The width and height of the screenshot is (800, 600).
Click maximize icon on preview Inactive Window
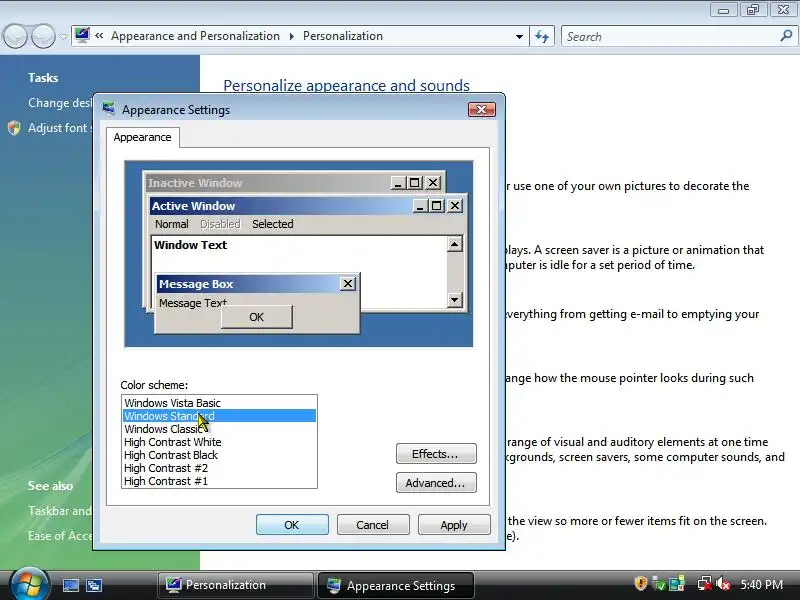coord(415,183)
